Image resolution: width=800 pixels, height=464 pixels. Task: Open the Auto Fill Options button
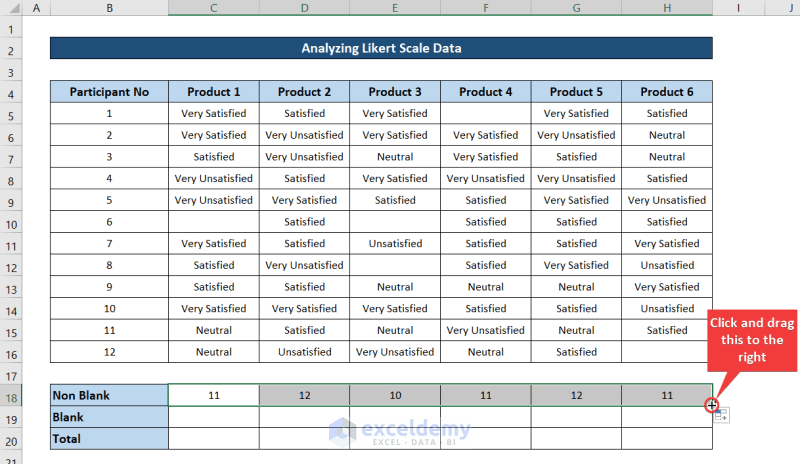(721, 415)
